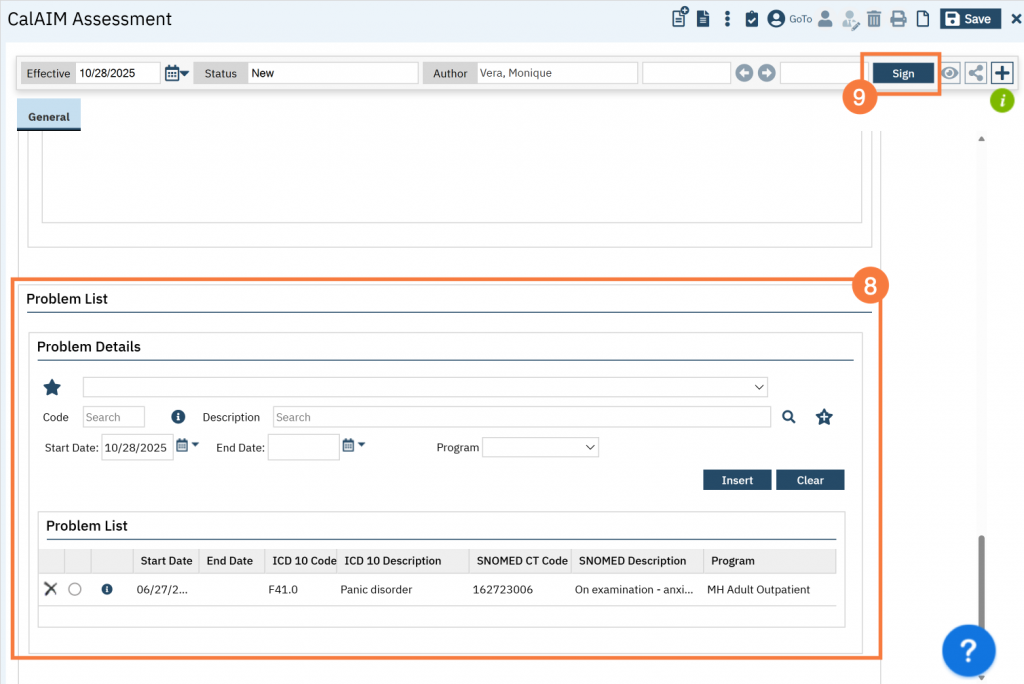Open the blue help question mark button
1024x684 pixels.
click(x=967, y=652)
